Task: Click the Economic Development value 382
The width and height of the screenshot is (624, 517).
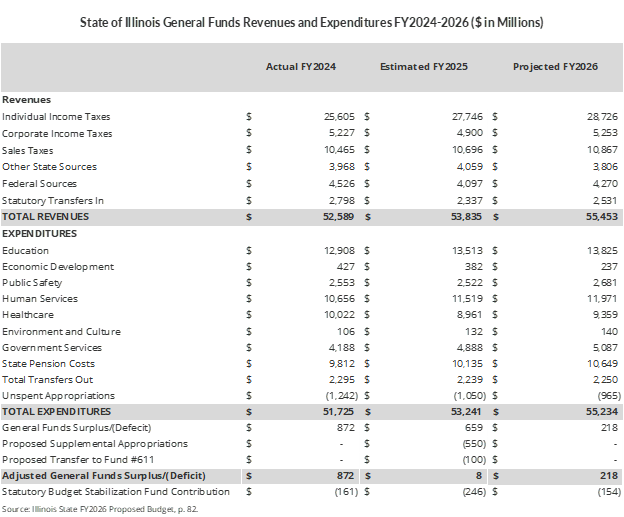Action: pos(474,267)
